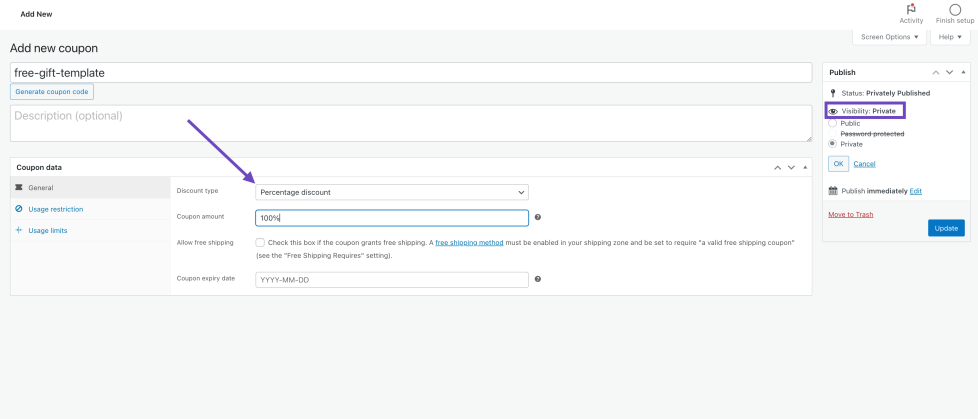Collapse the Publish panel with the toggle triangle
The image size is (978, 419).
coord(963,72)
